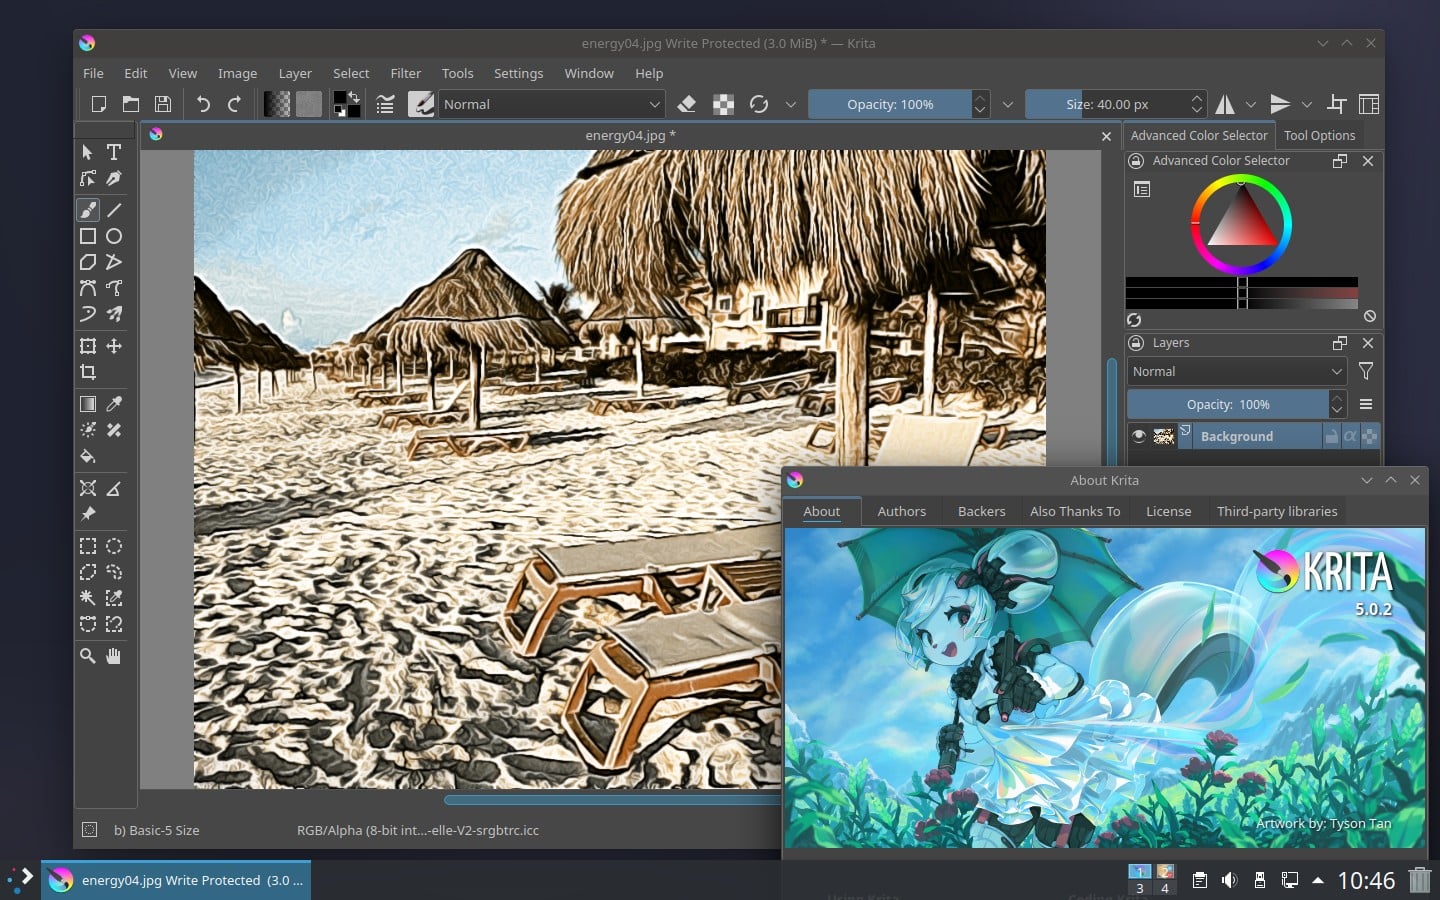Image resolution: width=1440 pixels, height=900 pixels.
Task: Hide the Background layer visibility
Action: 1138,435
